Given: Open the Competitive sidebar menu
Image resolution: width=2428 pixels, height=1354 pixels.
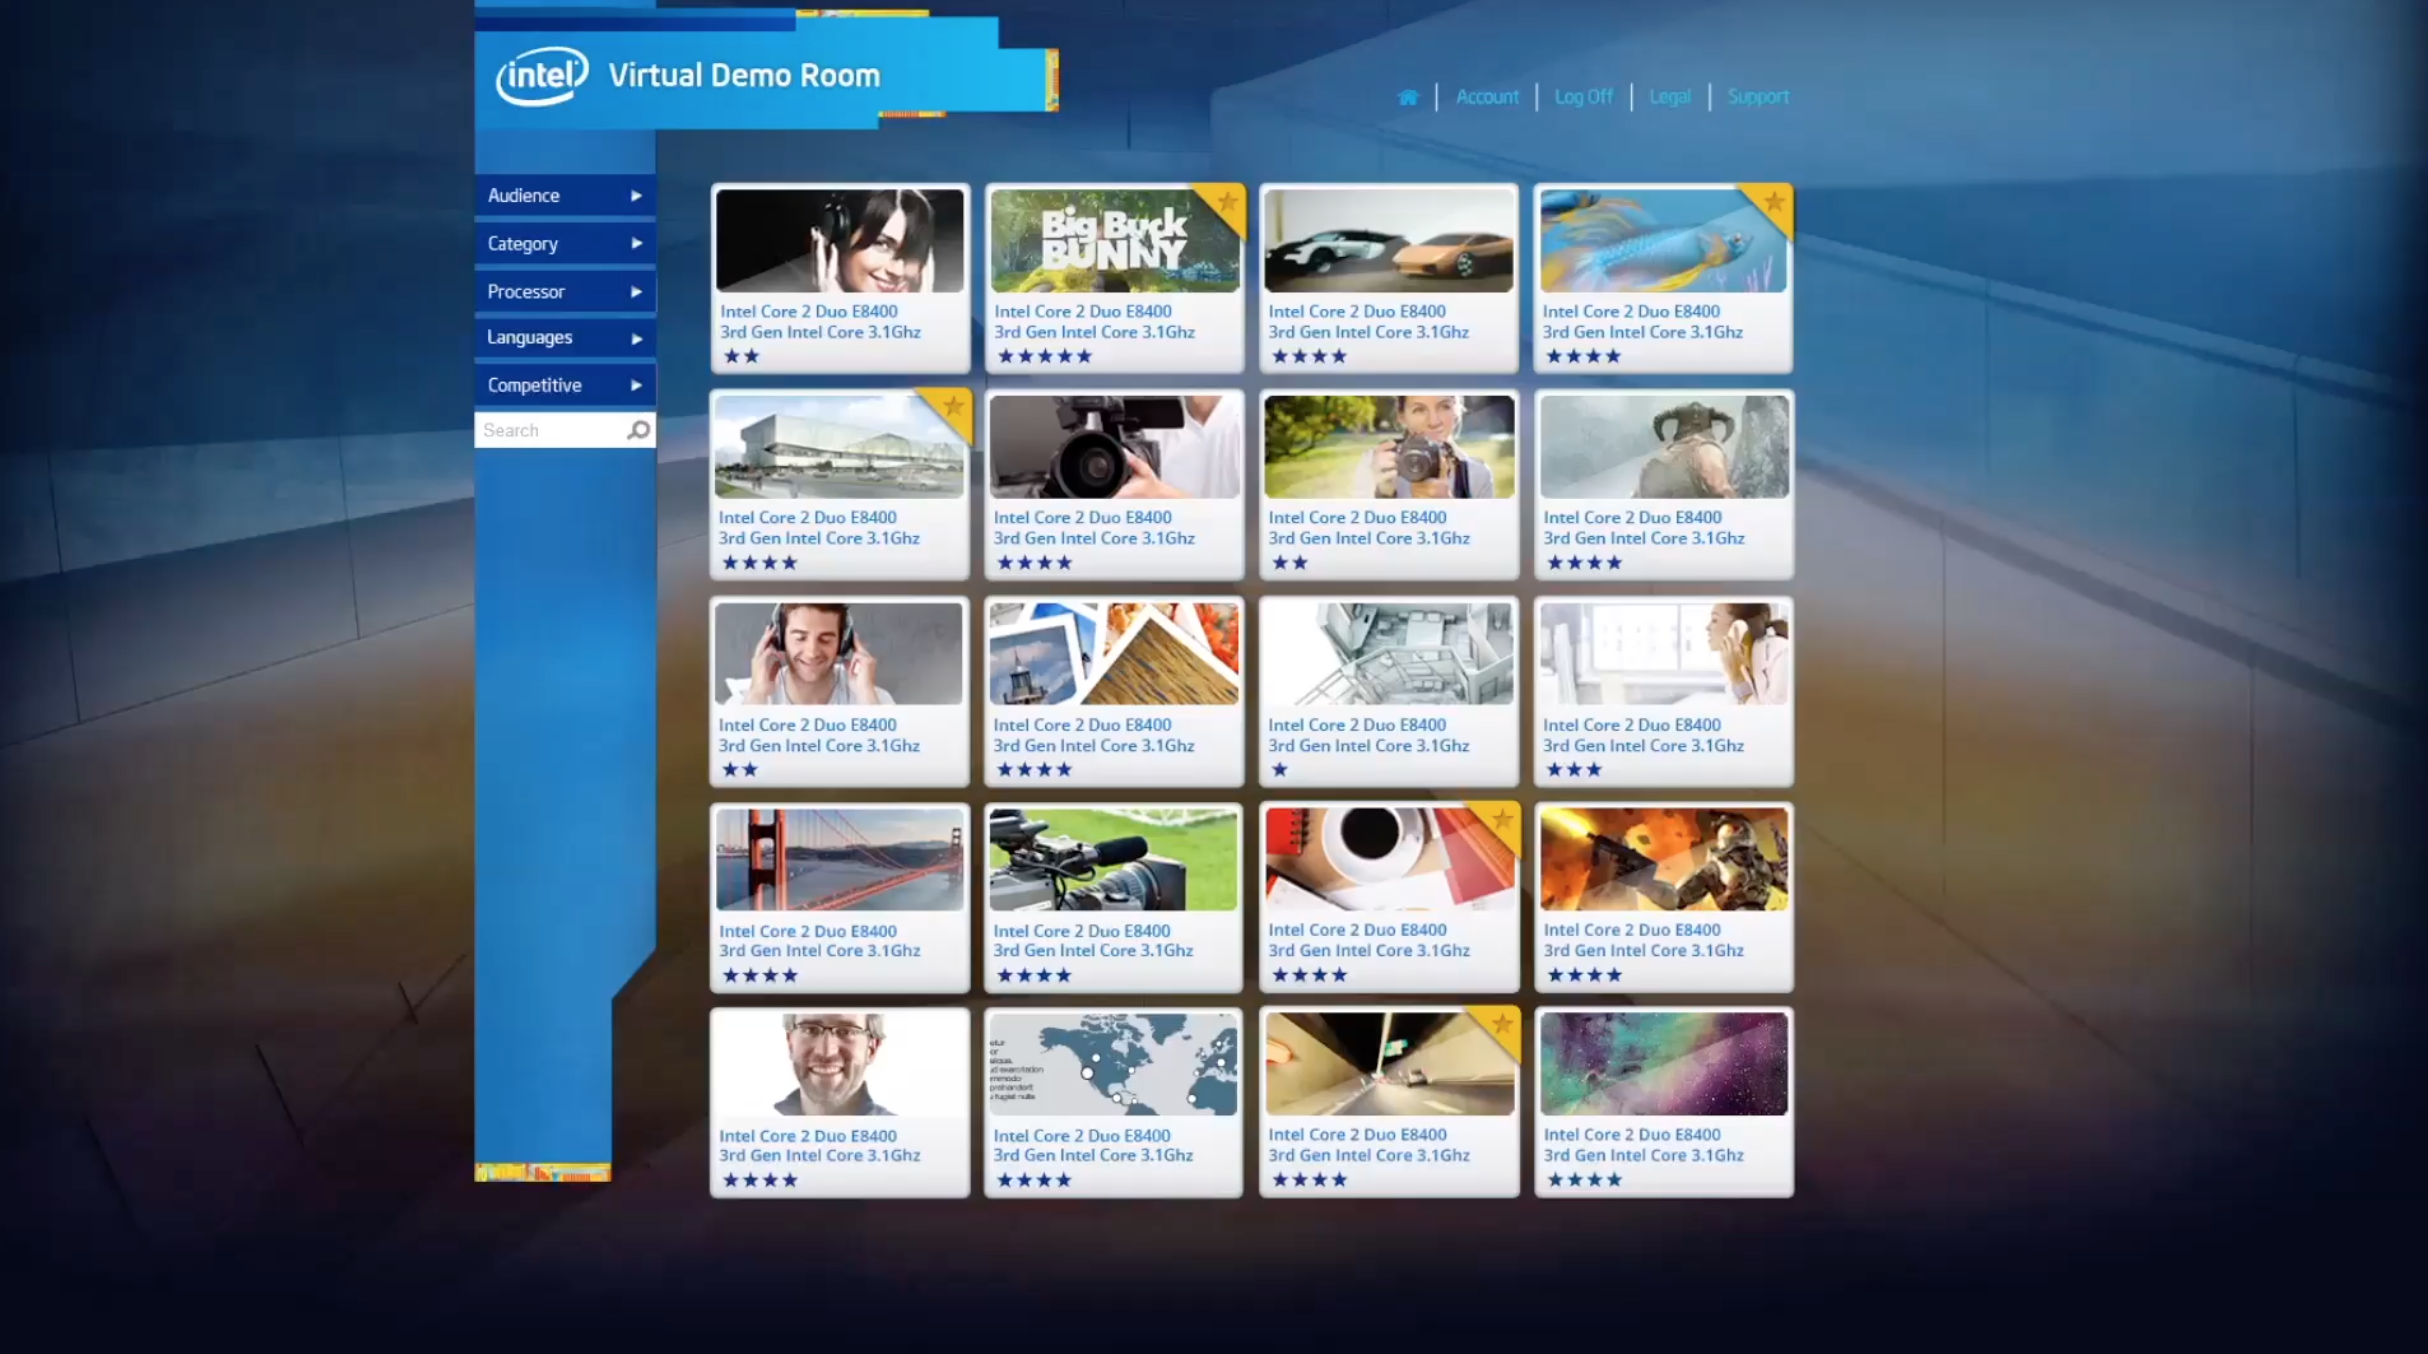Looking at the screenshot, I should pos(564,385).
